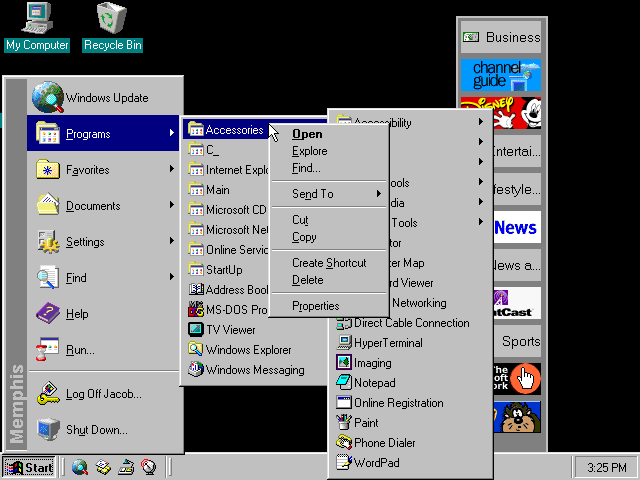Image resolution: width=640 pixels, height=480 pixels.
Task: Click the 3:25 PM taskbar clock
Action: [x=606, y=467]
